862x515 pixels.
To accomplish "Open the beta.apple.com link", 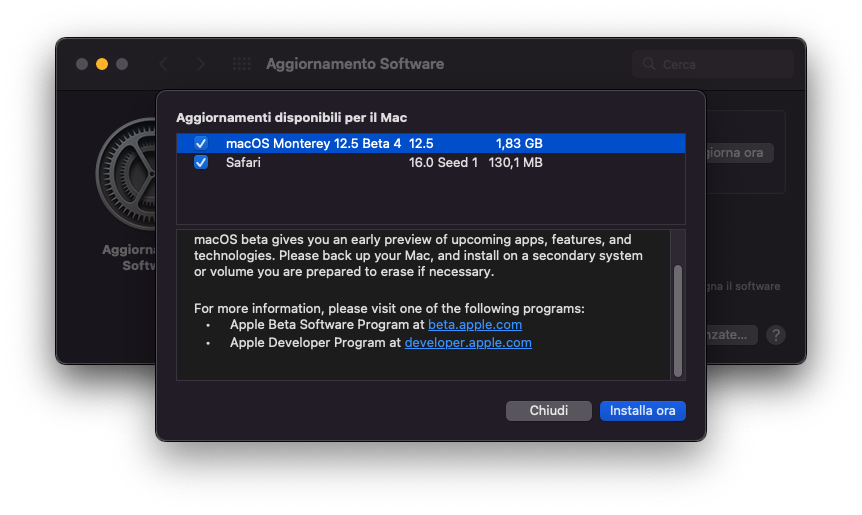I will click(x=475, y=325).
